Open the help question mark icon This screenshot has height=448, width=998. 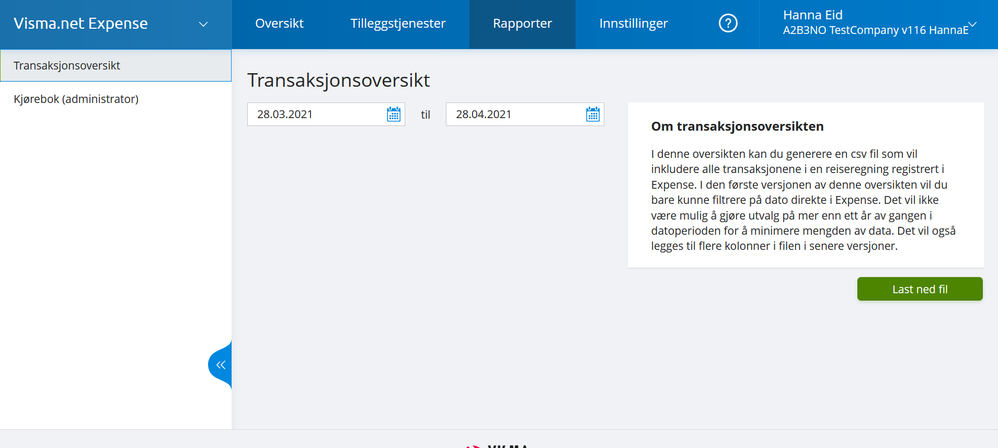click(727, 24)
